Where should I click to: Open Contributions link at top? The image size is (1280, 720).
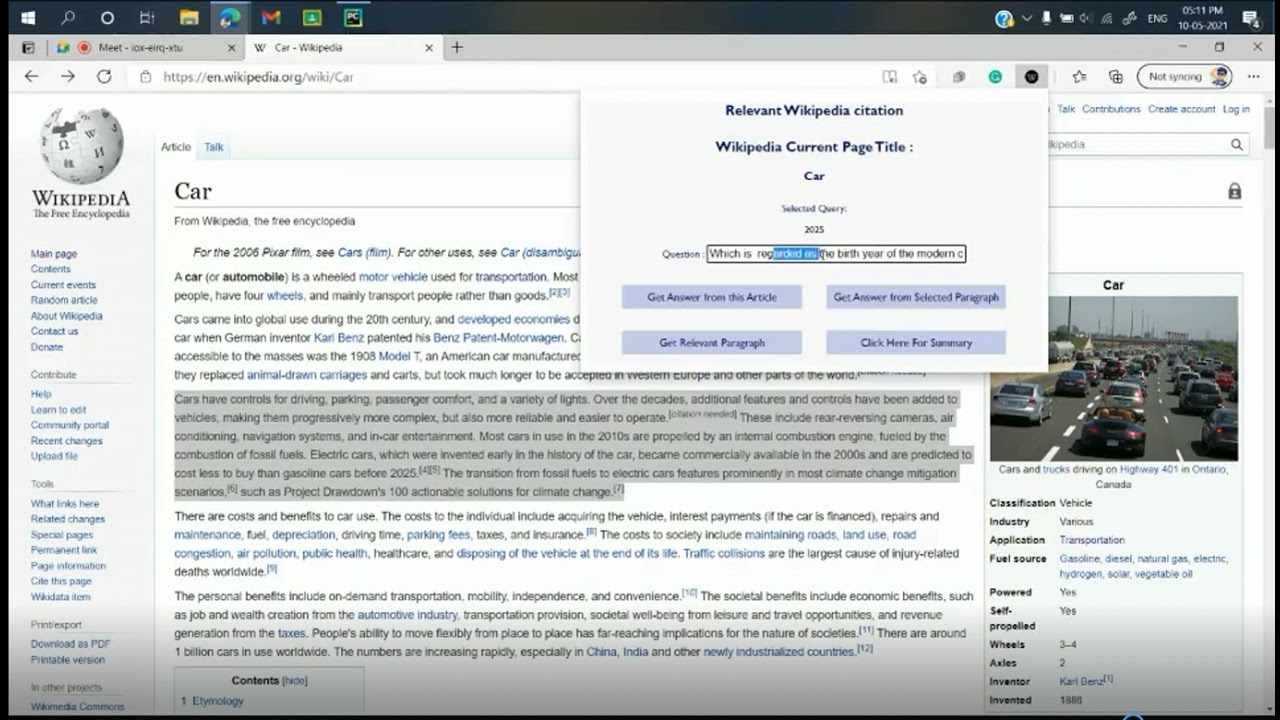click(1111, 109)
